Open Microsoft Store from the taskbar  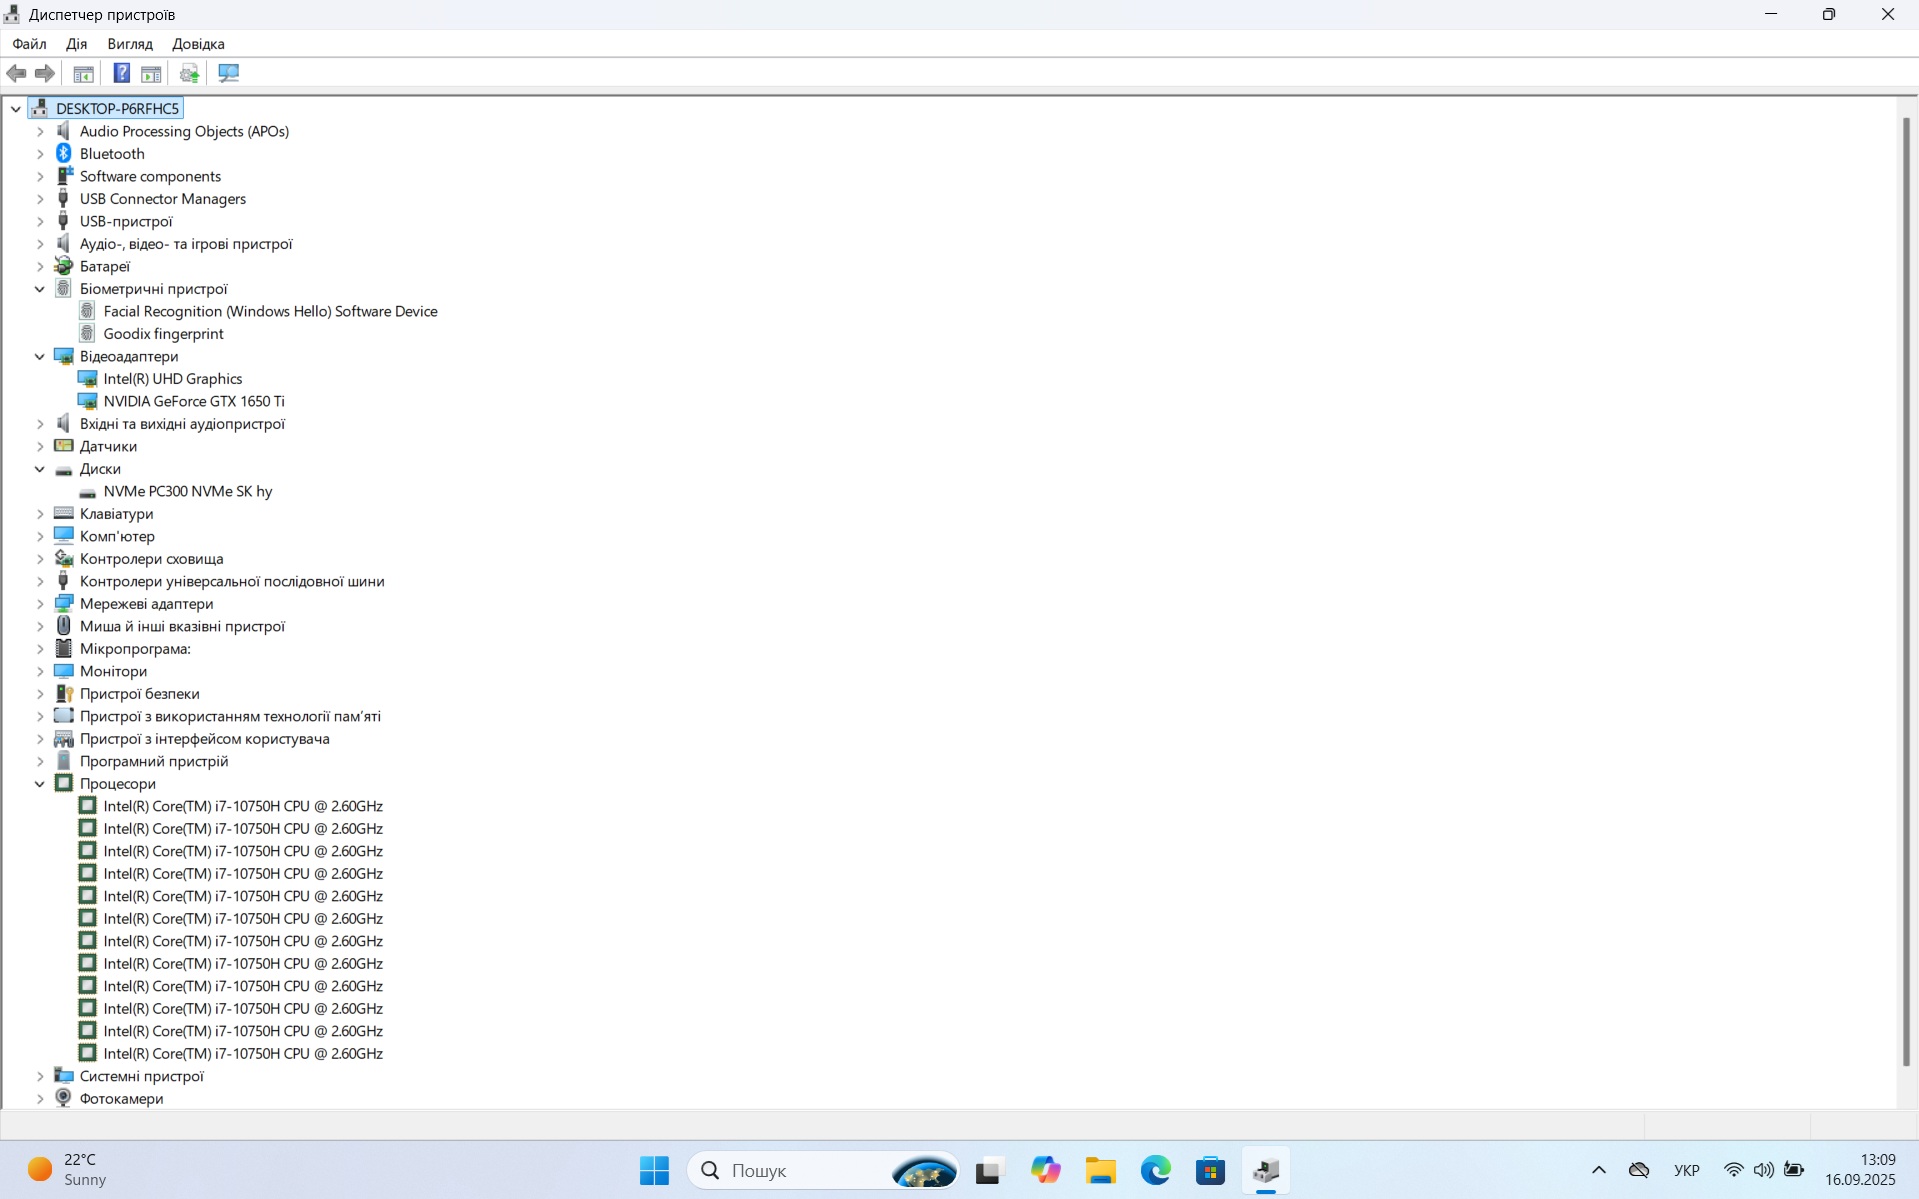tap(1210, 1170)
